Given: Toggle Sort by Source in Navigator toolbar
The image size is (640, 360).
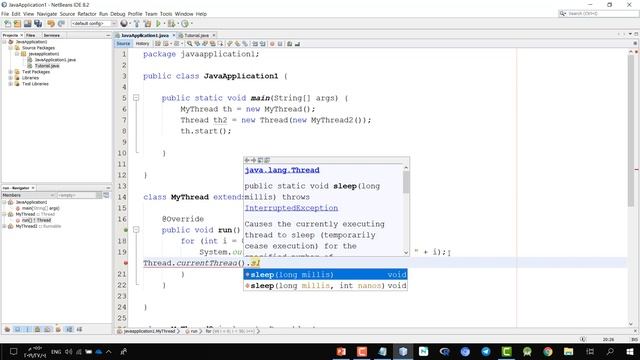Looking at the screenshot, I should [79, 329].
